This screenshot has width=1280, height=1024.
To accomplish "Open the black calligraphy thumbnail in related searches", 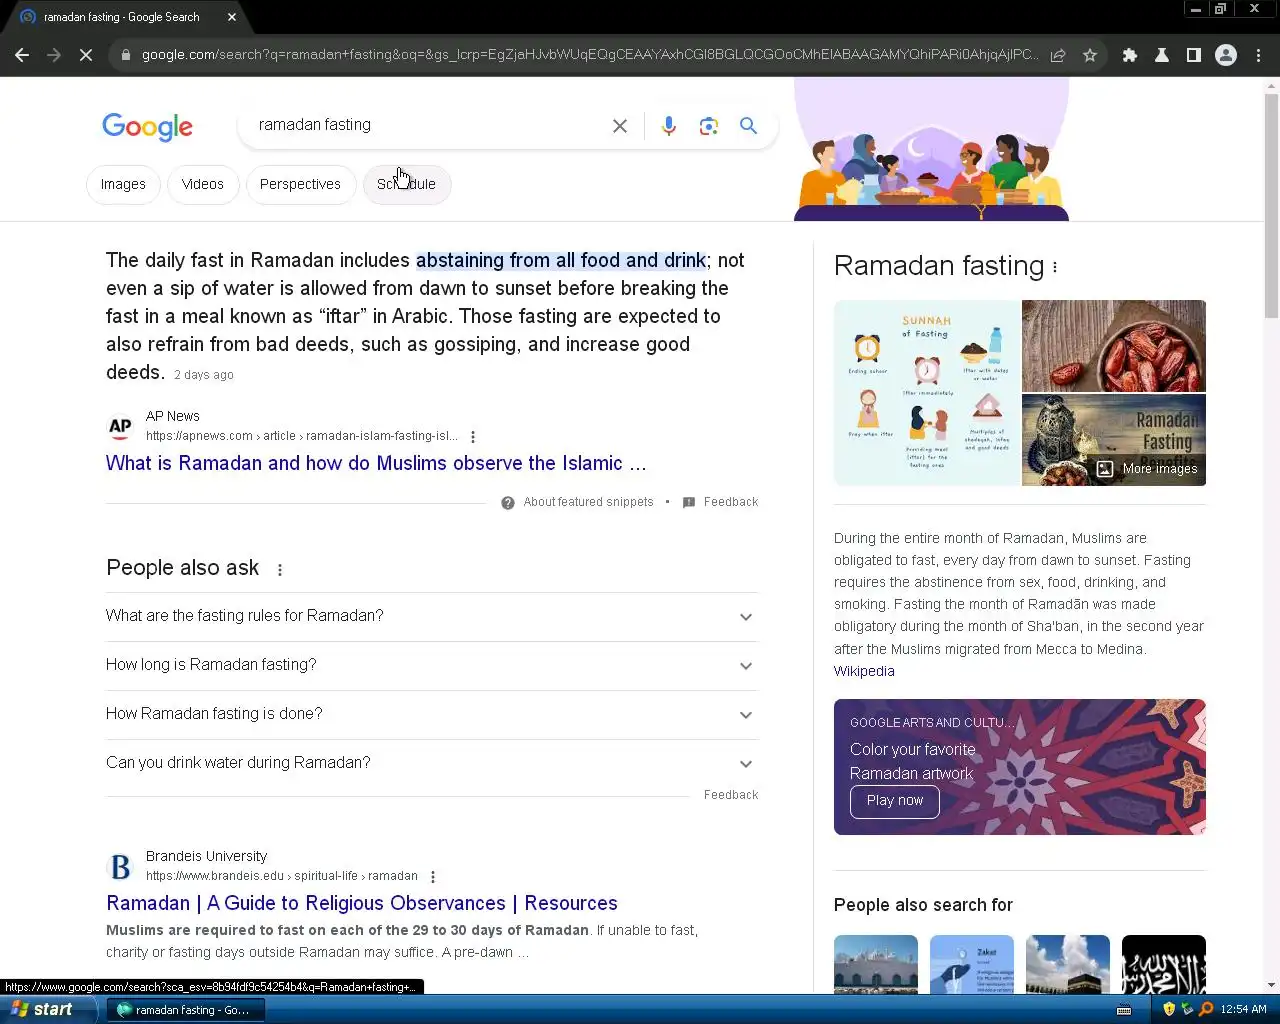I will (1164, 964).
